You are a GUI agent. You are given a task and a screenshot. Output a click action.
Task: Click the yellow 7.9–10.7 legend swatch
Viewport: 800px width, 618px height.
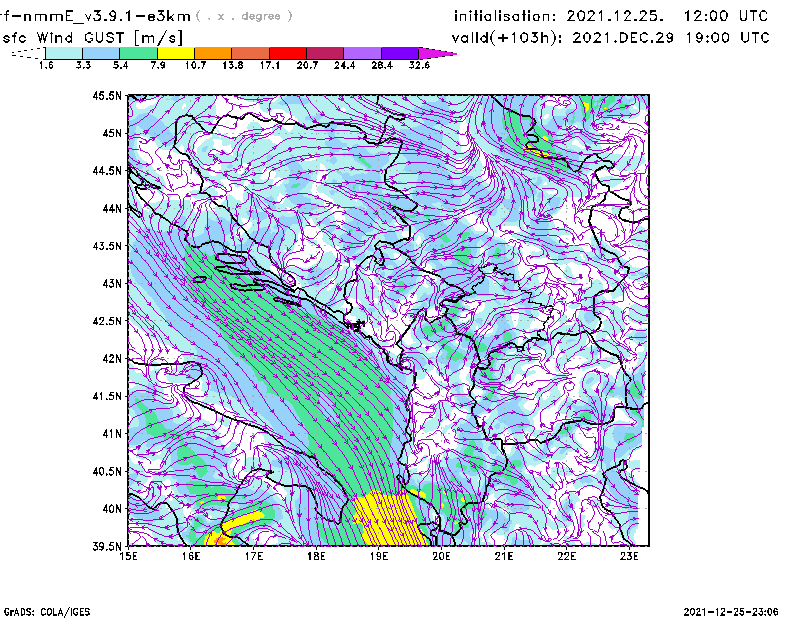point(176,53)
